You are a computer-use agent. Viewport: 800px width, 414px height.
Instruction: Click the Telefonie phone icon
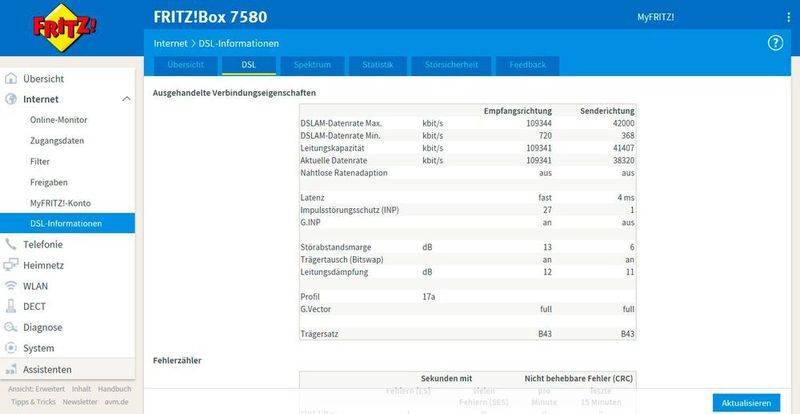11,244
